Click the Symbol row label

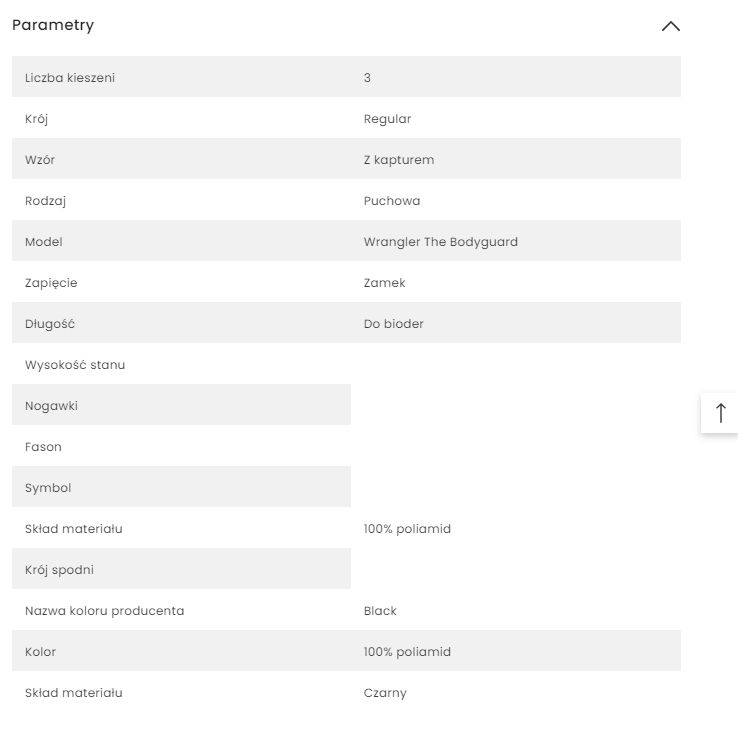[48, 488]
